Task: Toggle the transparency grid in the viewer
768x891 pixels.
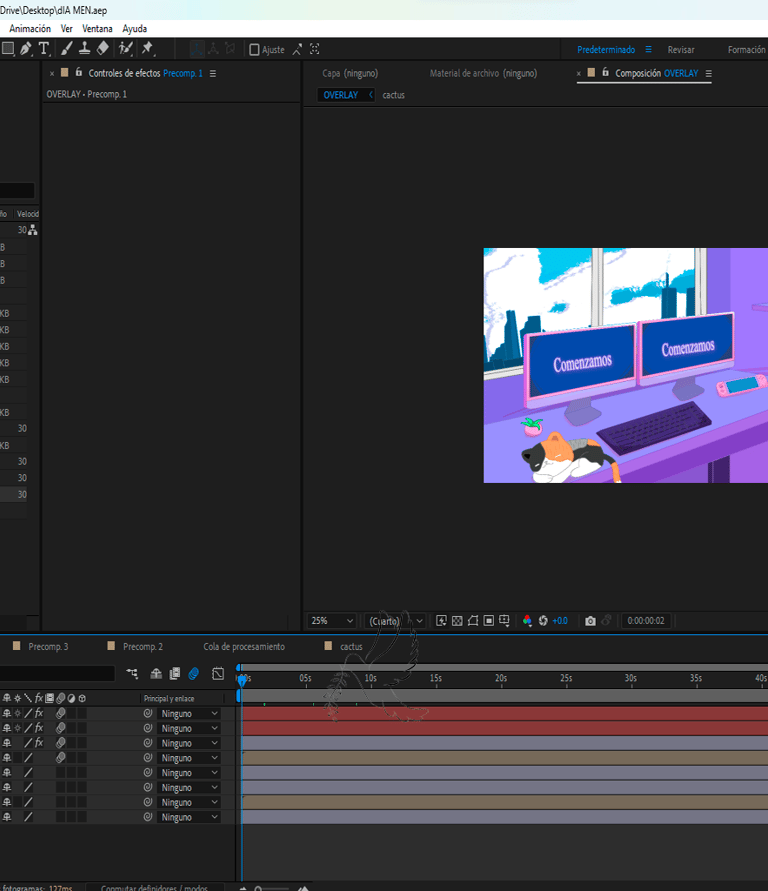Action: pyautogui.click(x=457, y=621)
